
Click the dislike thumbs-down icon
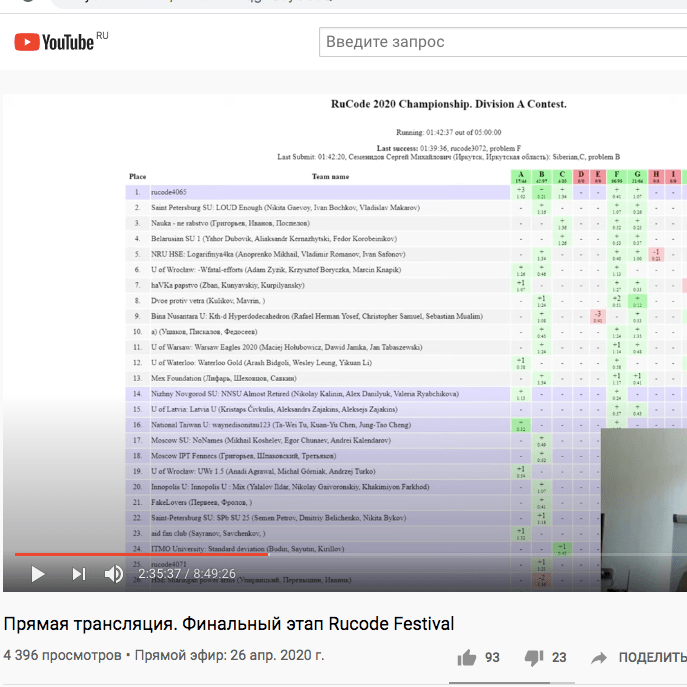click(x=534, y=658)
